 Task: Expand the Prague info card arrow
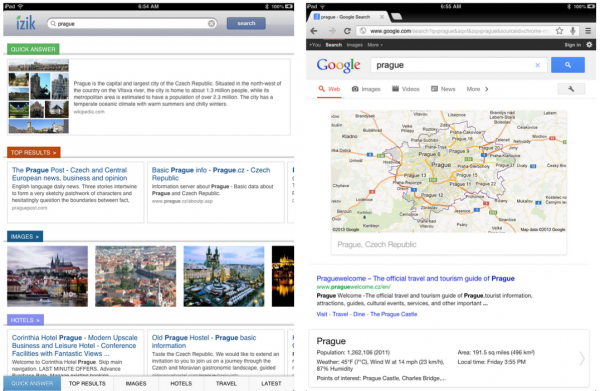coord(582,358)
